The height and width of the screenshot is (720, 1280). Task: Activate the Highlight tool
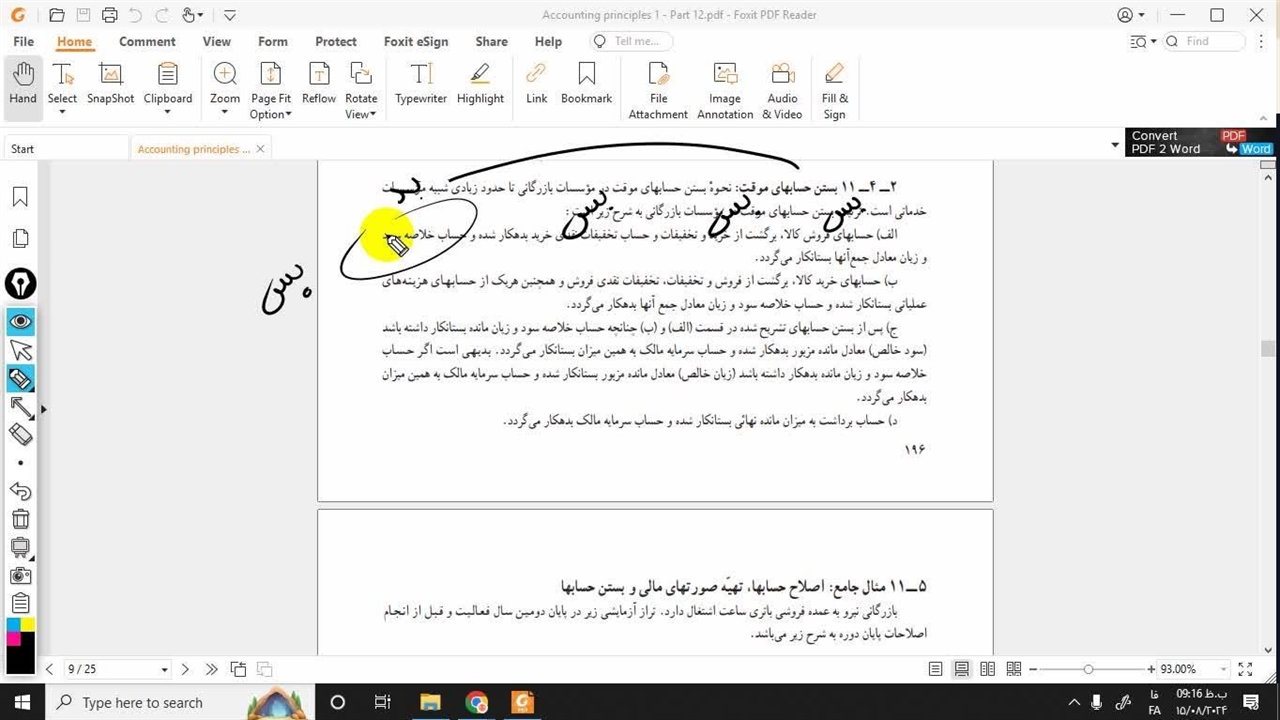(480, 84)
